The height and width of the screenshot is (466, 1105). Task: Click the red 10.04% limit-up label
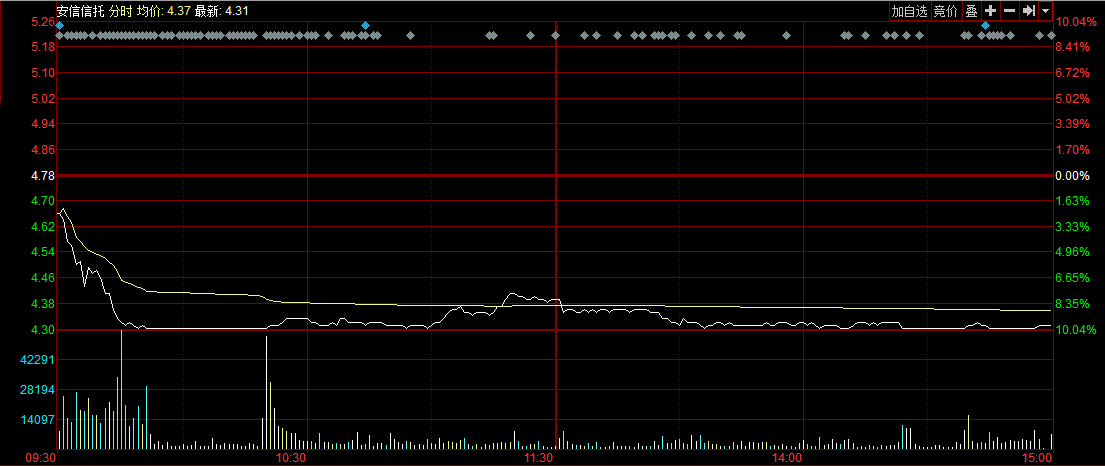click(x=1075, y=22)
